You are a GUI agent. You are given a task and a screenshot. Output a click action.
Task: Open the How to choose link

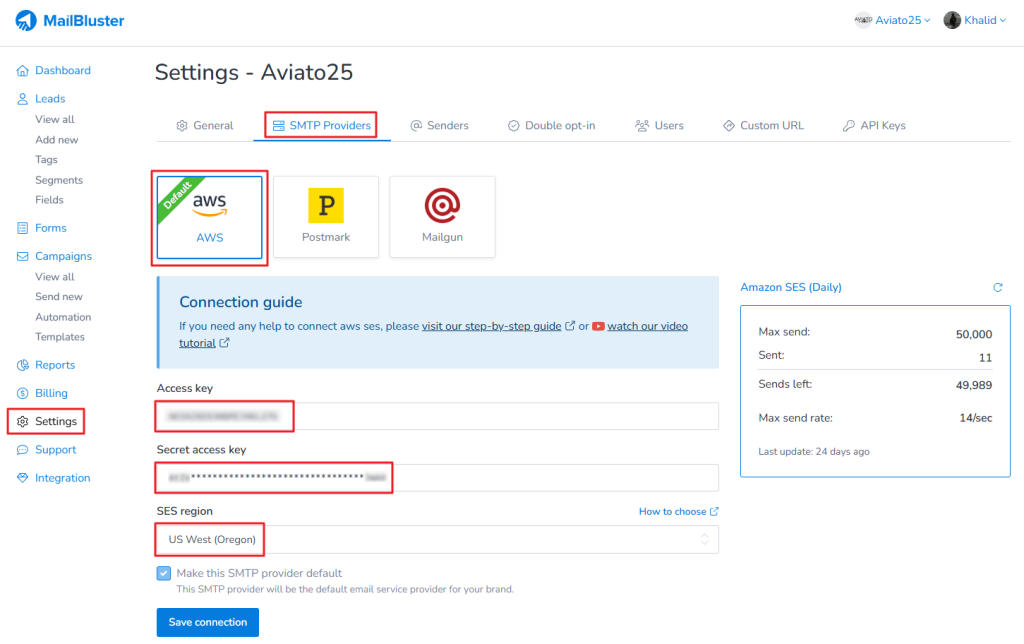coord(679,511)
